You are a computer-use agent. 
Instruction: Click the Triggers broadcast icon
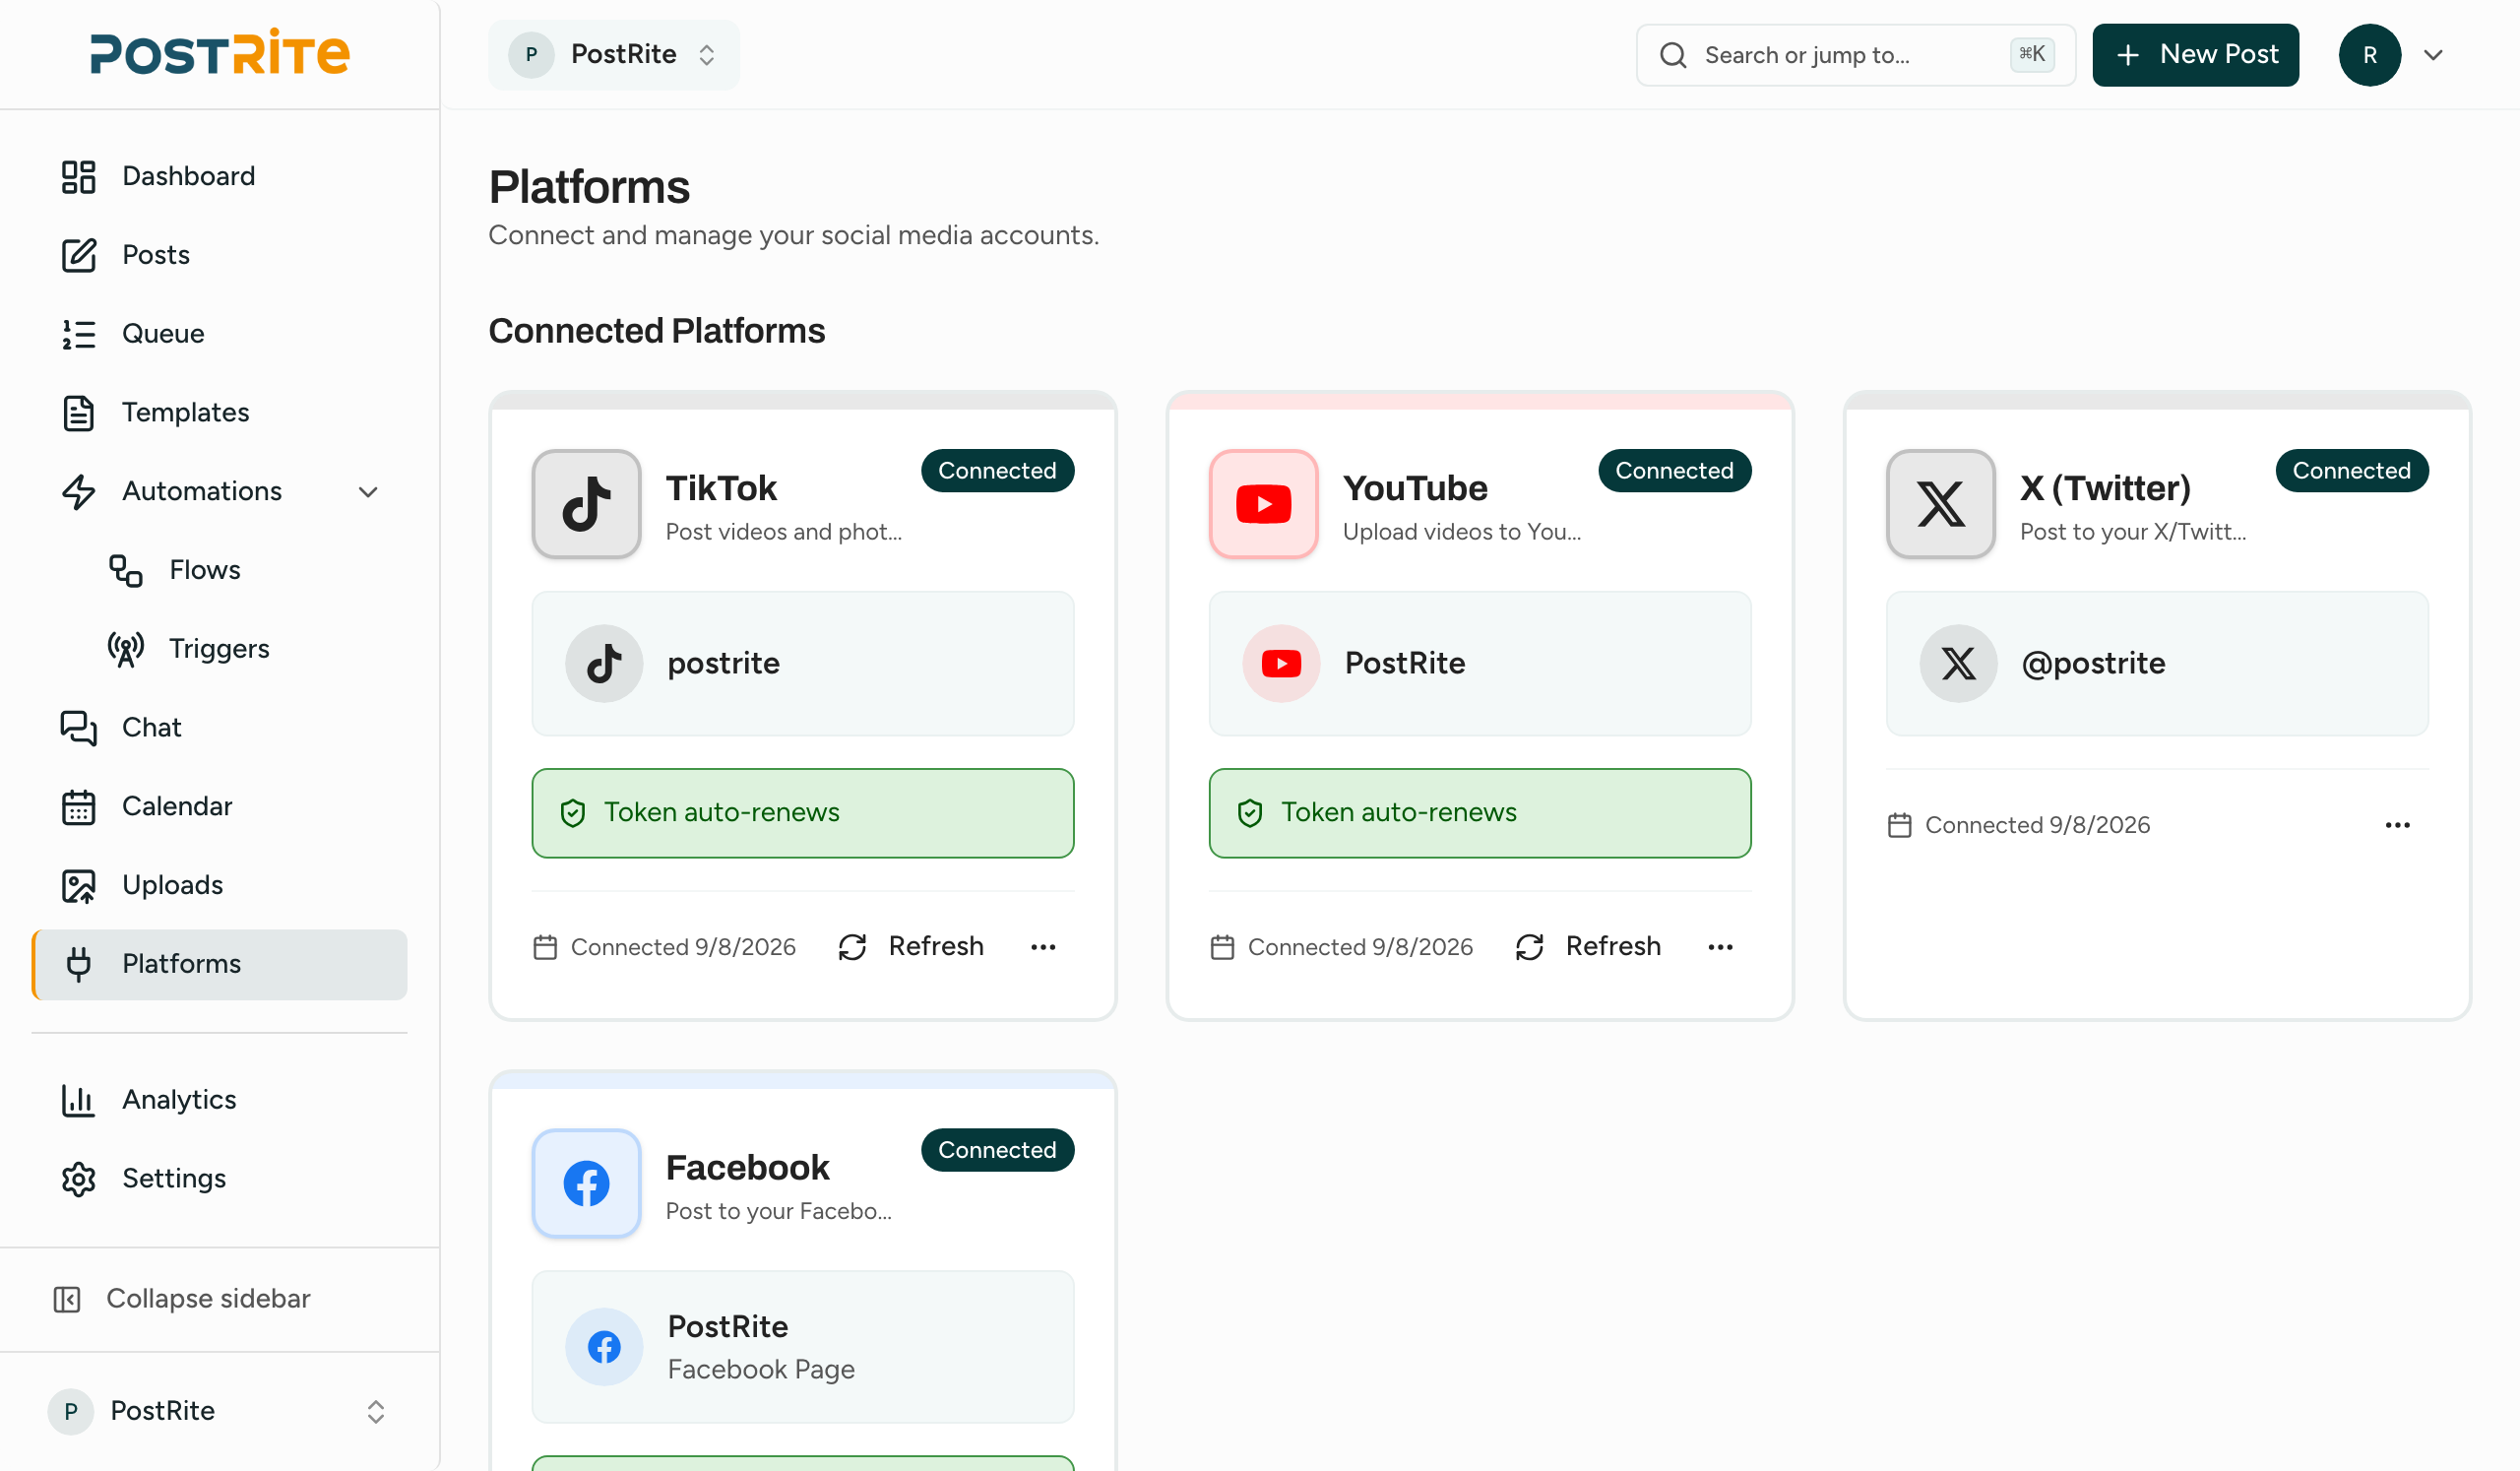tap(125, 649)
